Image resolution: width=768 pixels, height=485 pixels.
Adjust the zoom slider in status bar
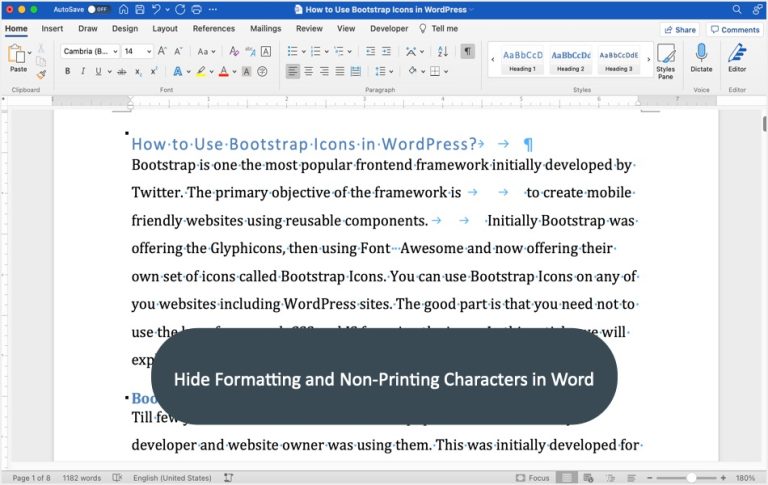click(x=690, y=478)
